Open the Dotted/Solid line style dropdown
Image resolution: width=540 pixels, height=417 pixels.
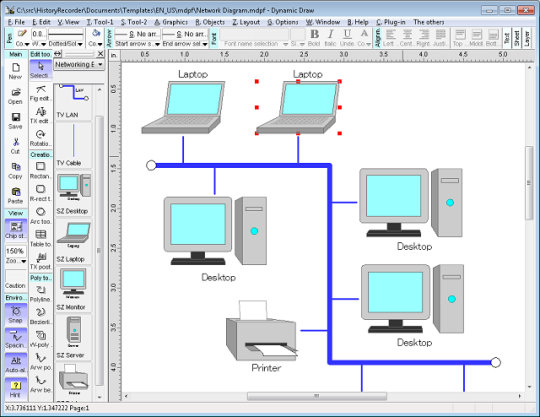tap(80, 44)
